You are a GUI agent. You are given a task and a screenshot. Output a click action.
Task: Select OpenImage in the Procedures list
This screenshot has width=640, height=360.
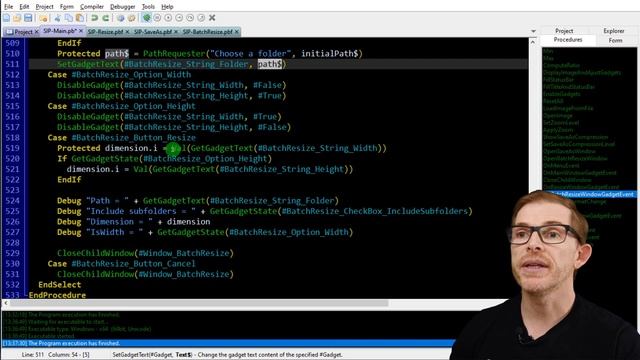tap(558, 116)
